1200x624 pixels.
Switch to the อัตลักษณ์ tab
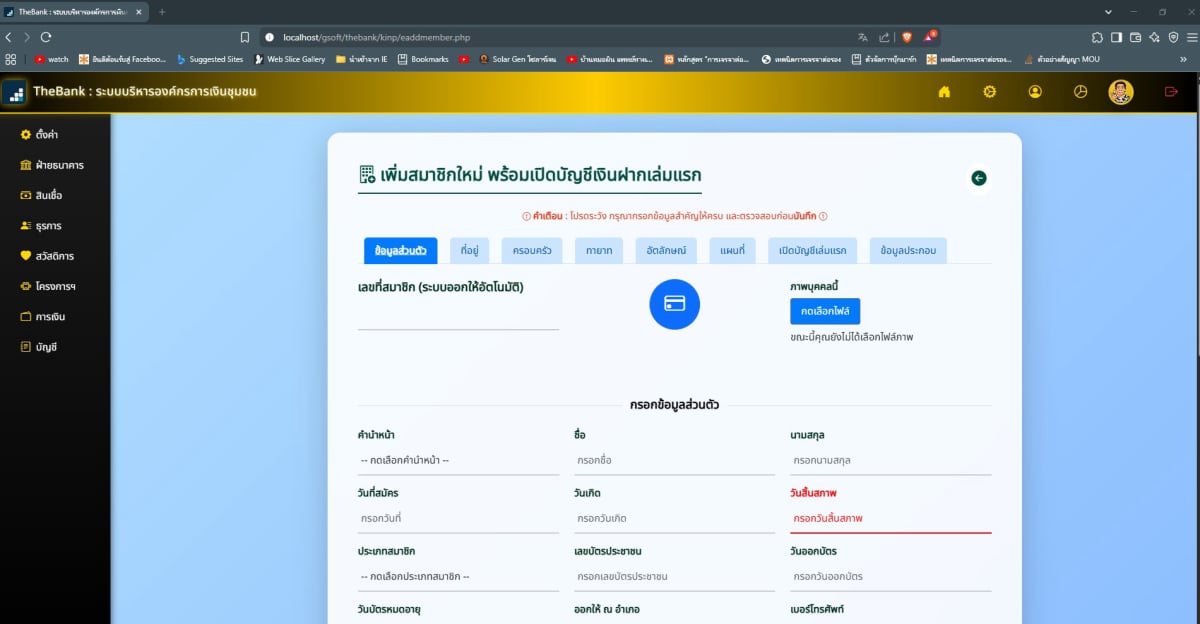pos(666,250)
